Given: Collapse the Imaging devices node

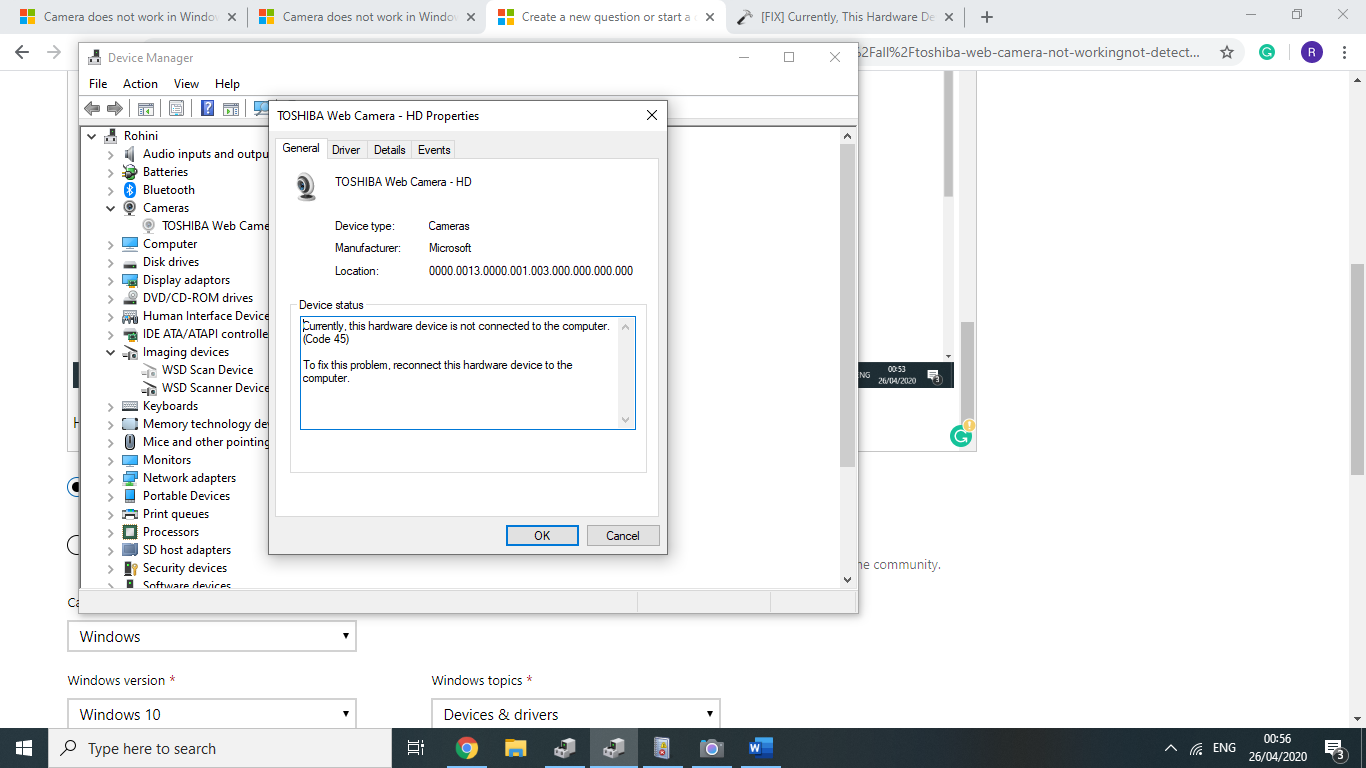Looking at the screenshot, I should click(111, 352).
